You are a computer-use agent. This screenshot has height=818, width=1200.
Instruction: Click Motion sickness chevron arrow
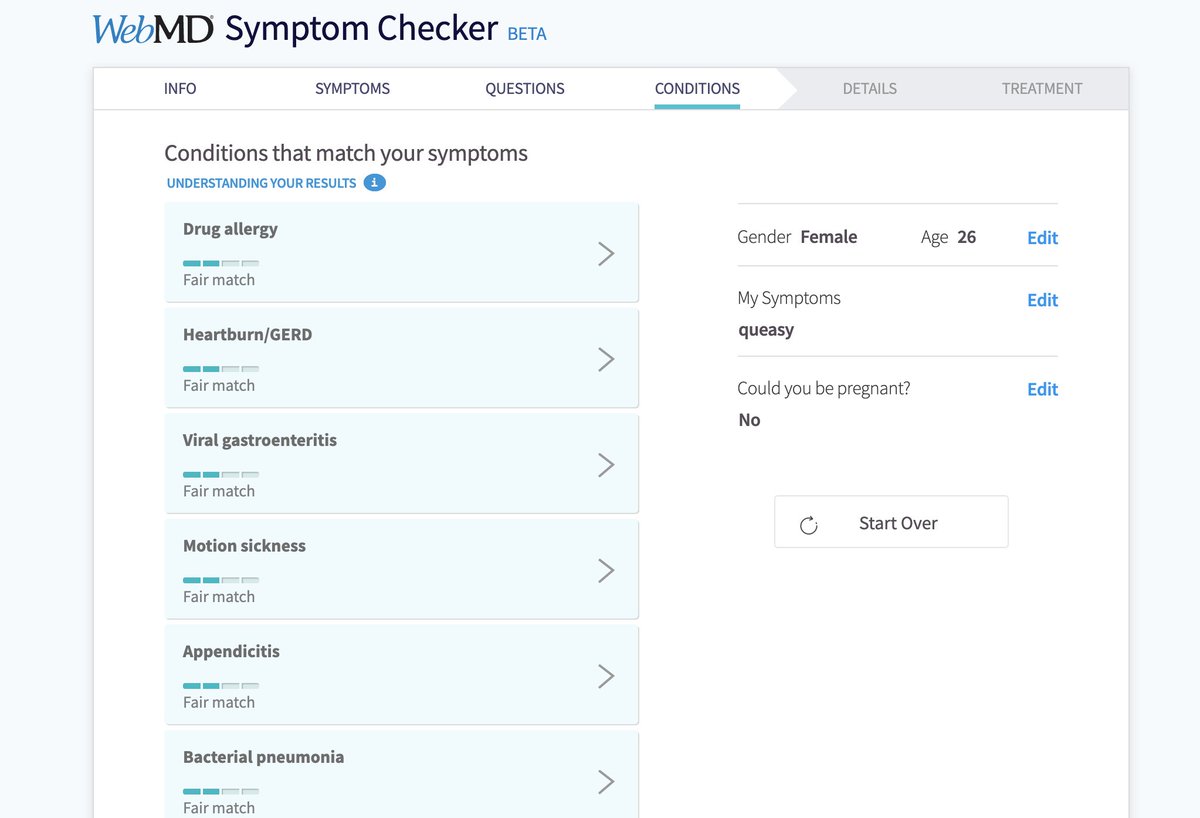point(606,571)
